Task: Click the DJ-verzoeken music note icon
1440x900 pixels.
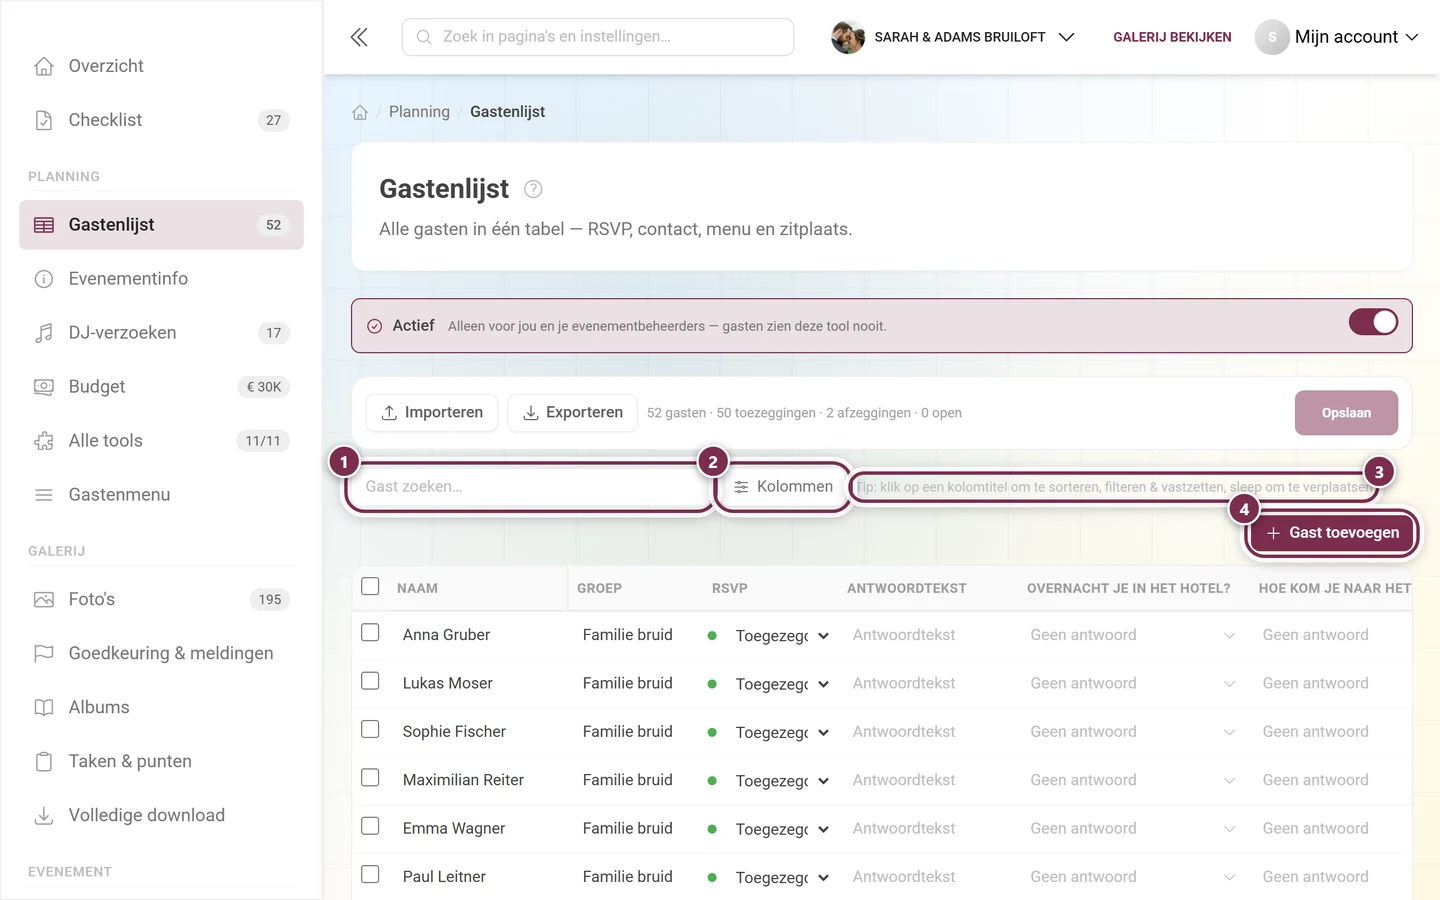Action: pos(44,333)
